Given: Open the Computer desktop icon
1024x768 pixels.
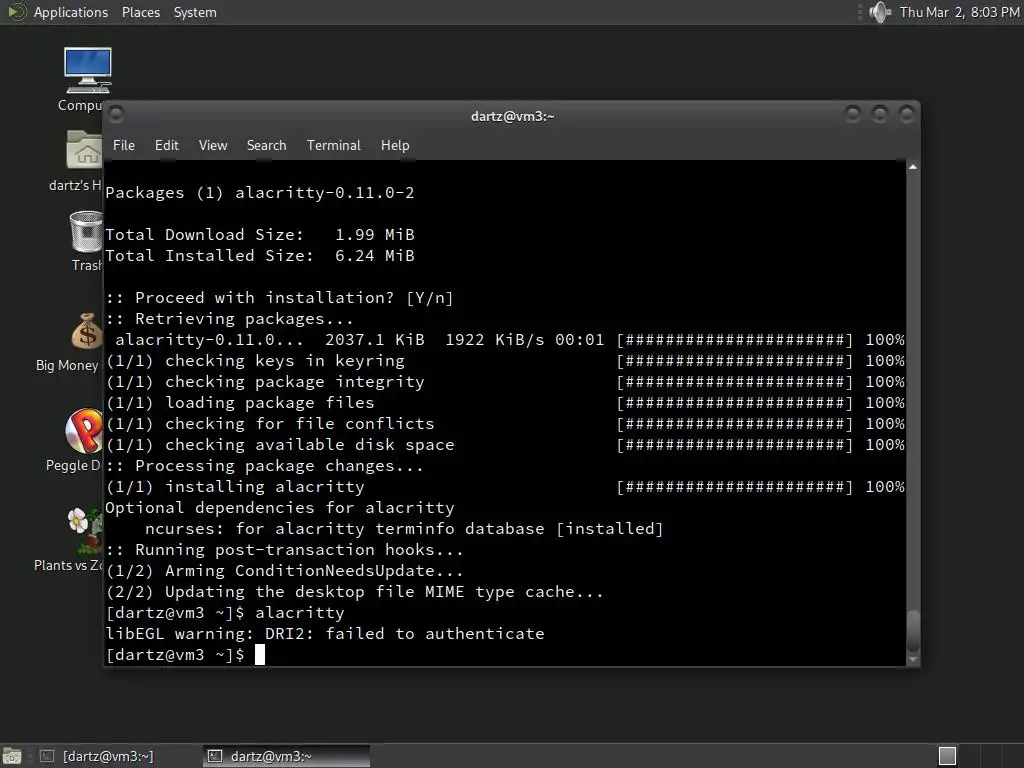Looking at the screenshot, I should pos(87,71).
